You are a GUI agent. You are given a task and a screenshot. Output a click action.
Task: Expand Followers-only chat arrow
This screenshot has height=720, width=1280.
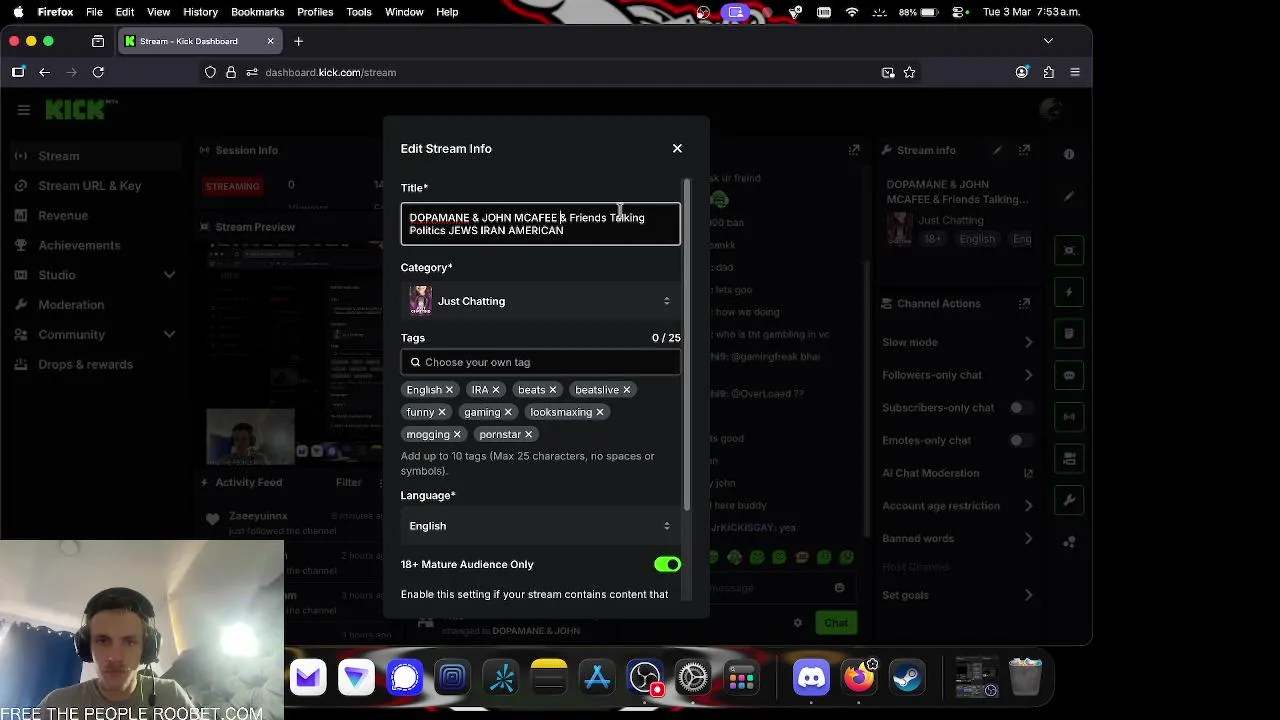click(x=1028, y=375)
